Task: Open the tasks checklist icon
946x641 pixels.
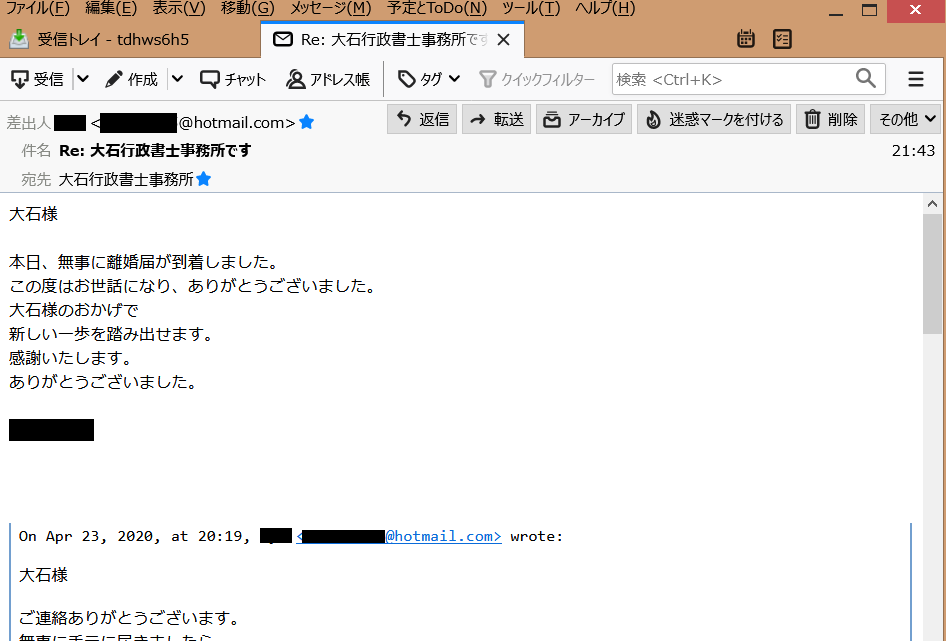Action: [782, 39]
